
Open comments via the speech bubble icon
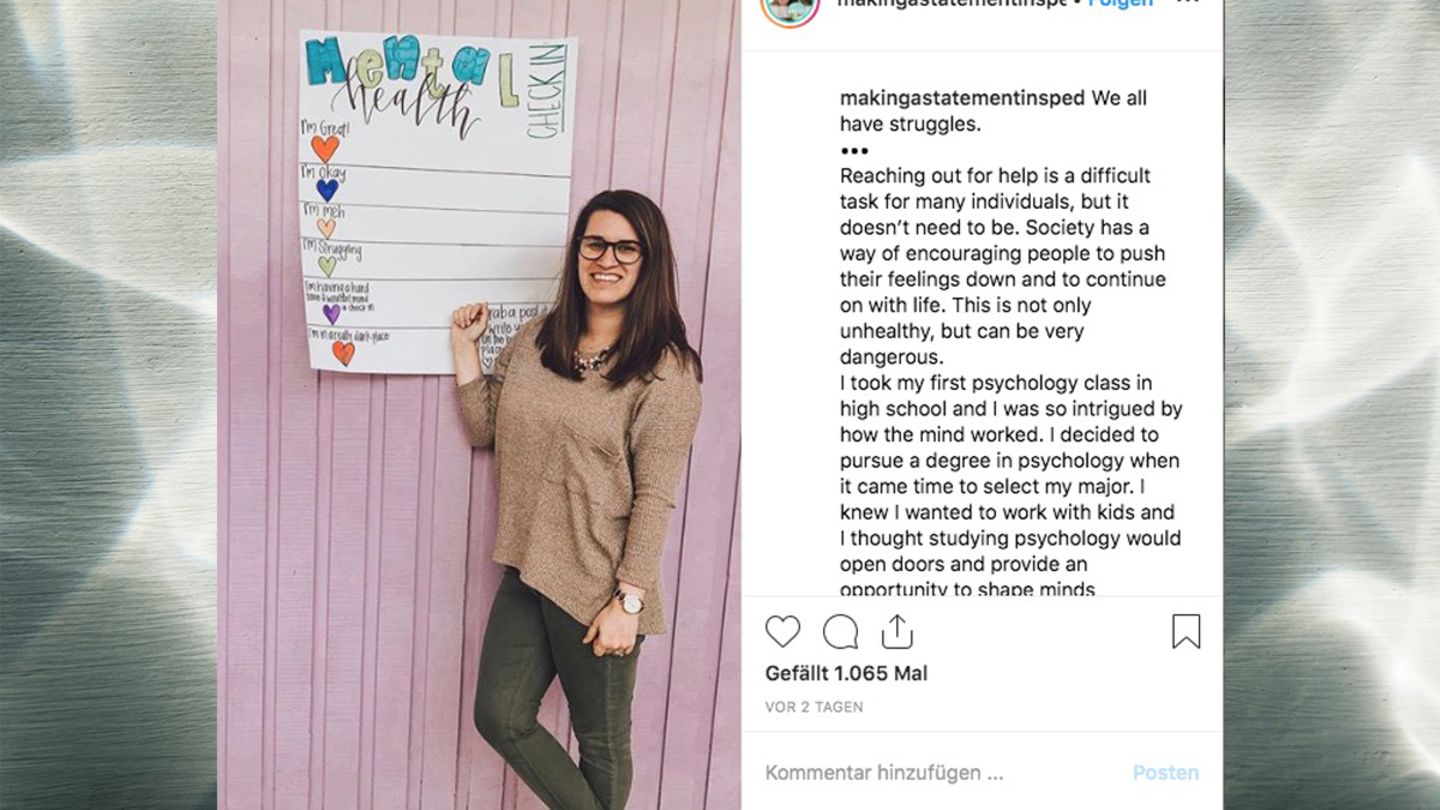coord(840,632)
